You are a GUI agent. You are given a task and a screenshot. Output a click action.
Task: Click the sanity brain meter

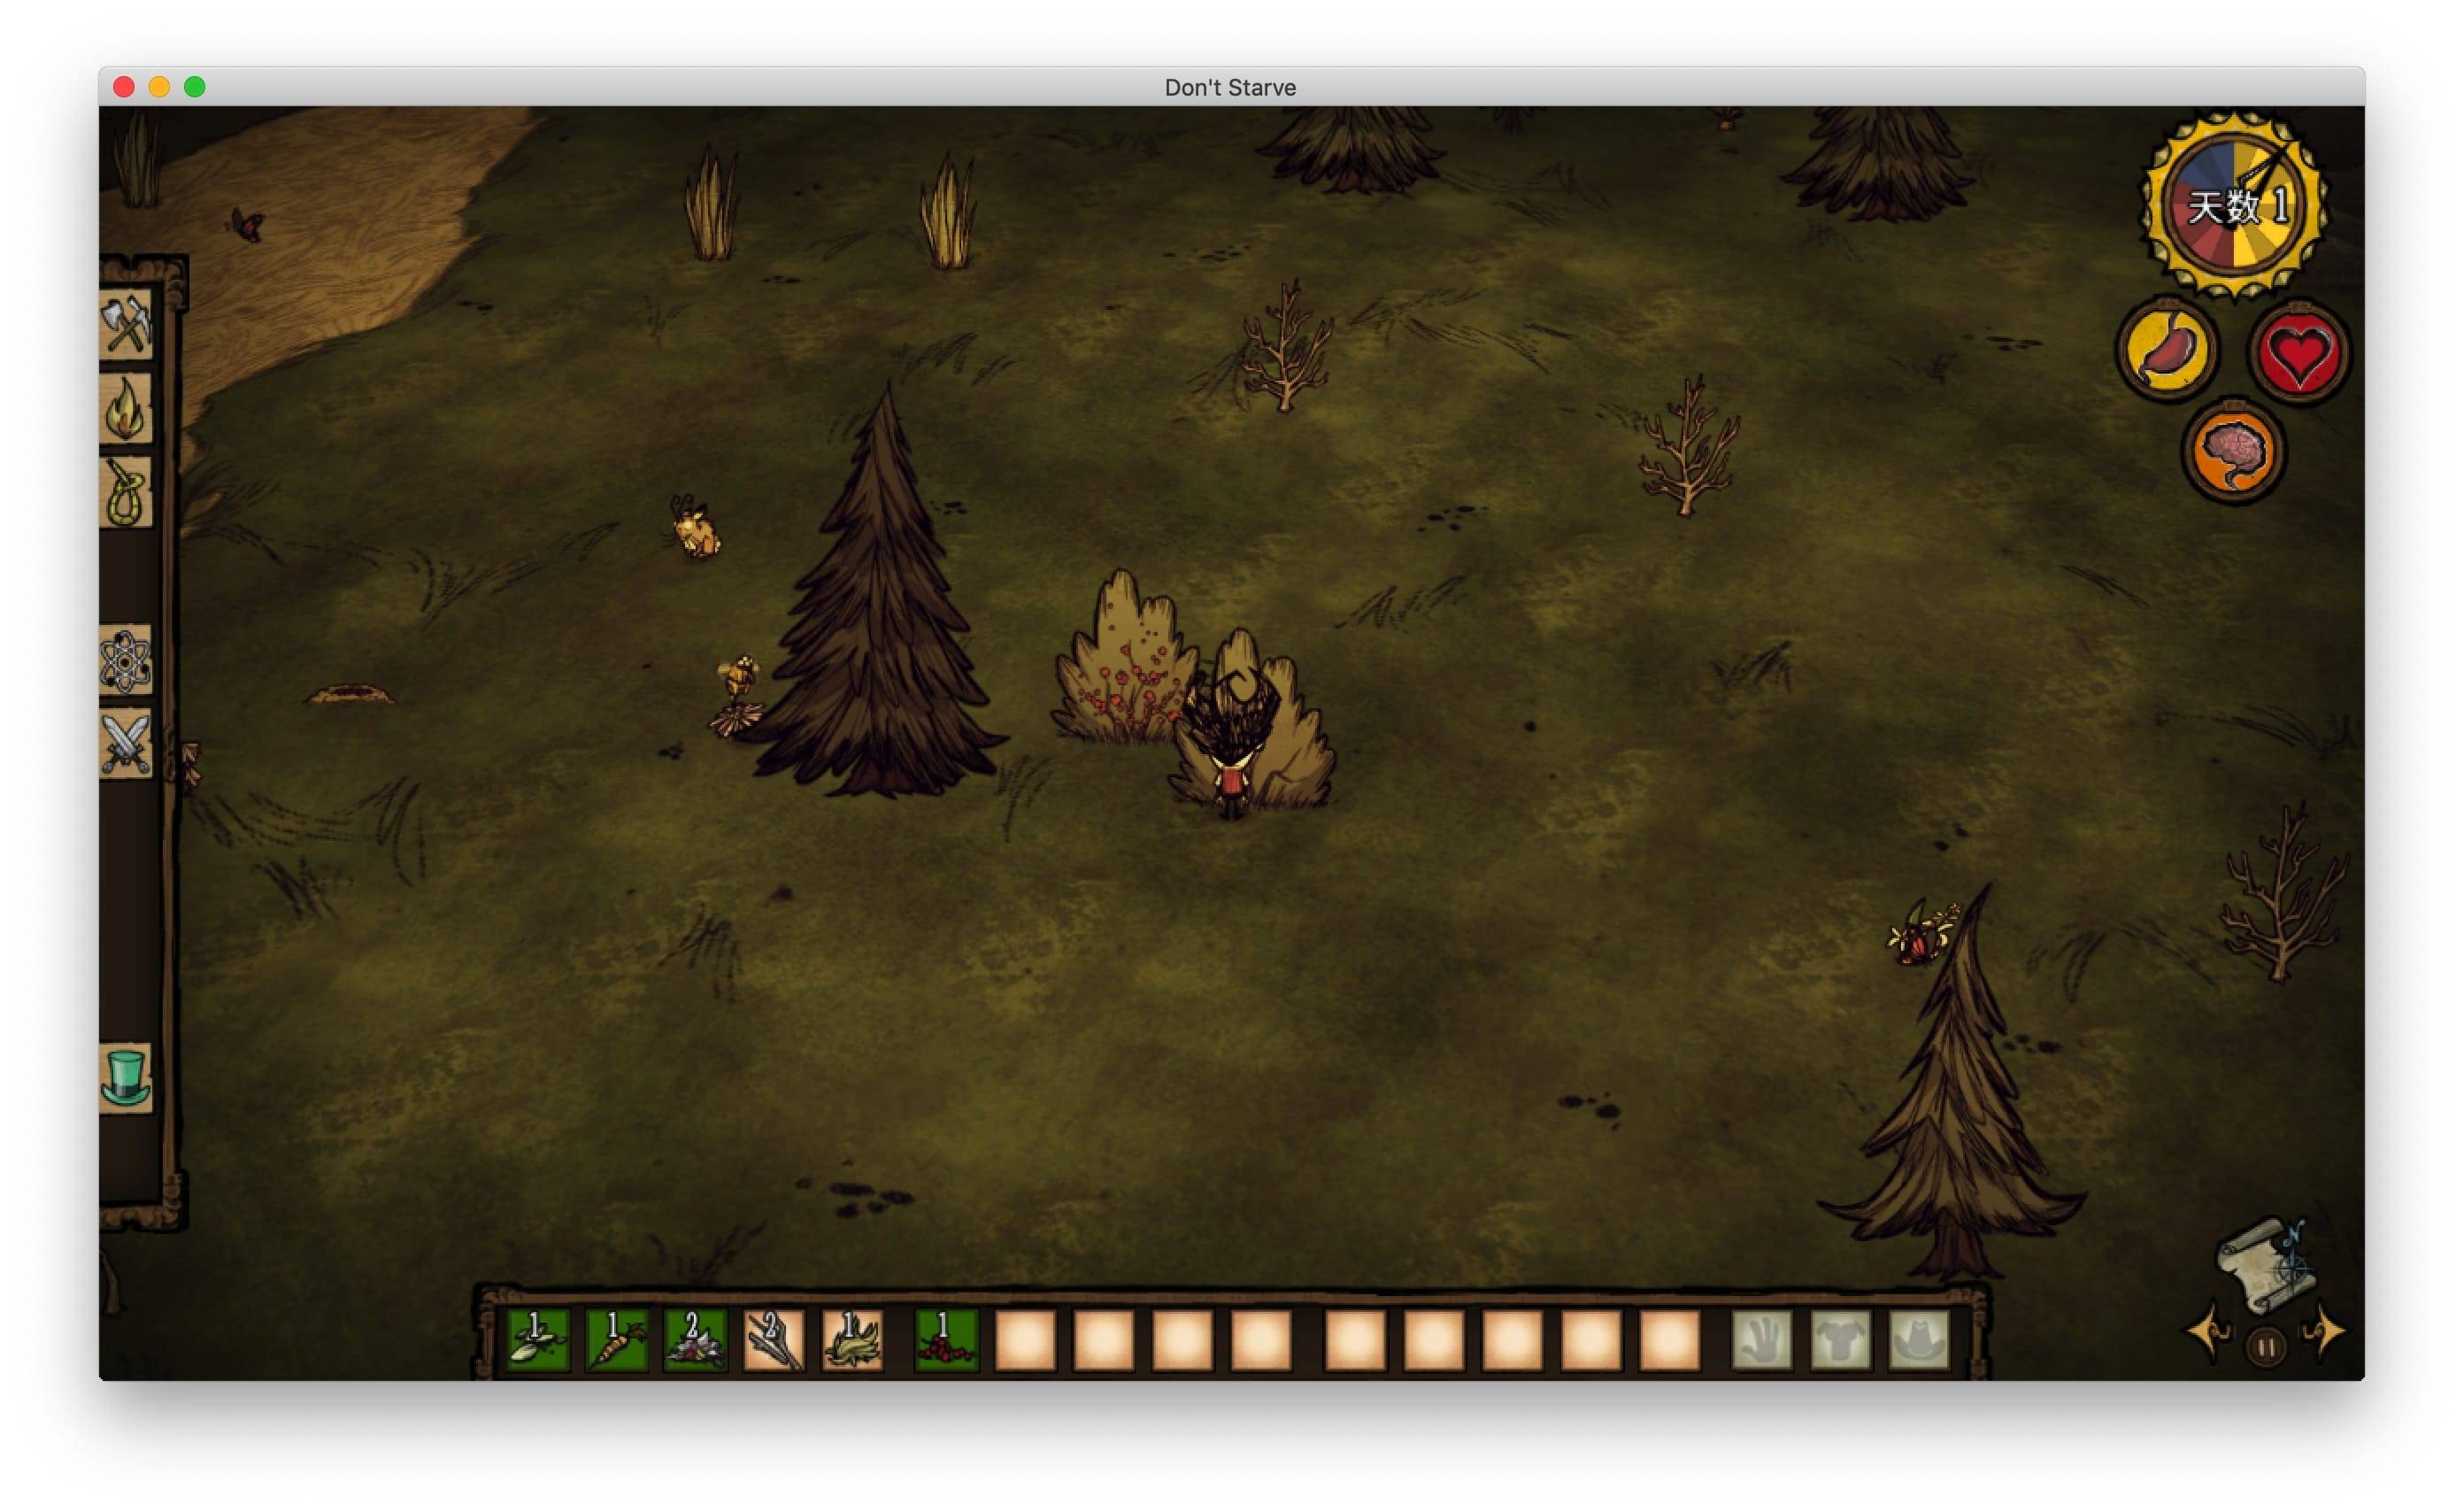(2233, 452)
